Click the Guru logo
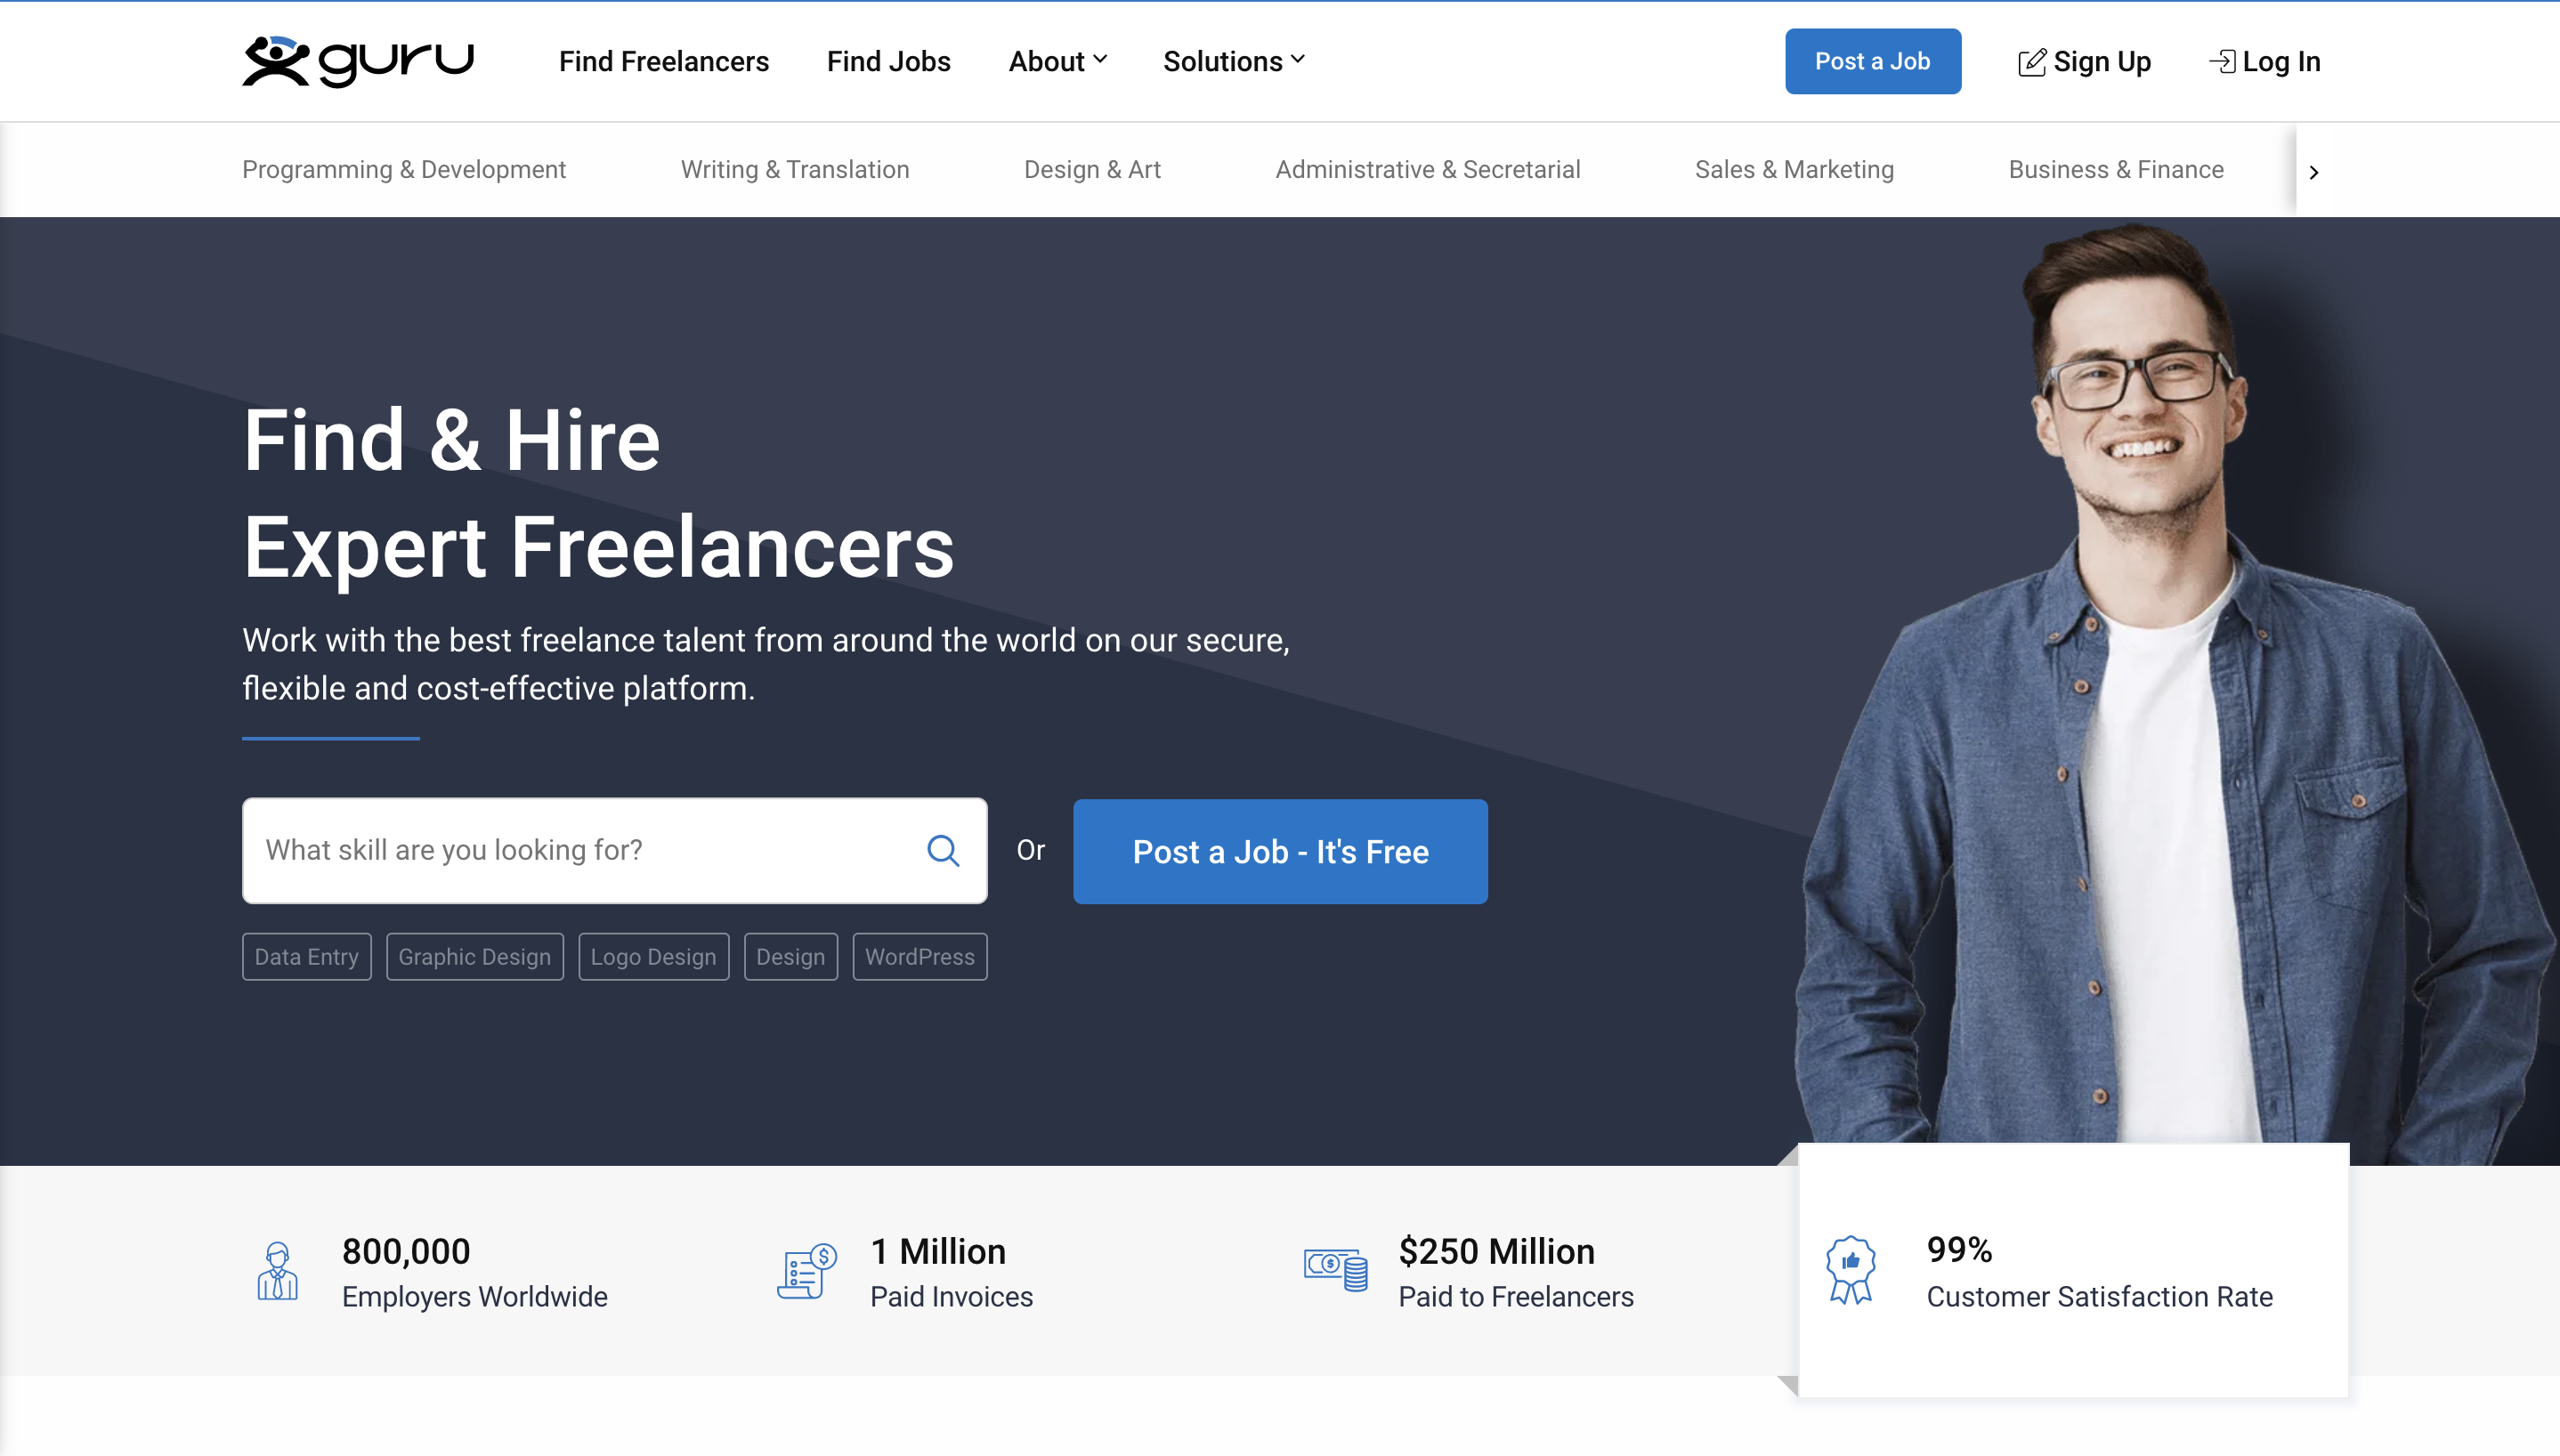Image resolution: width=2560 pixels, height=1456 pixels. [358, 61]
